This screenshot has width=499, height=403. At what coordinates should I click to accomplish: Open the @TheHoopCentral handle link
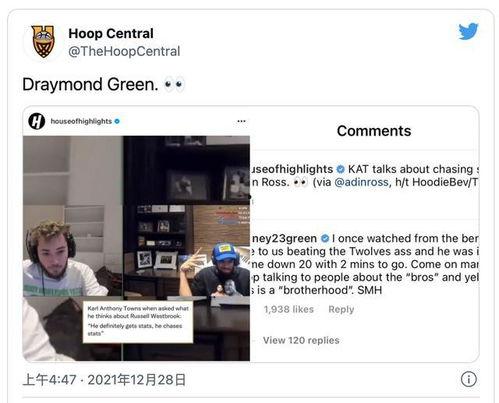click(x=124, y=51)
